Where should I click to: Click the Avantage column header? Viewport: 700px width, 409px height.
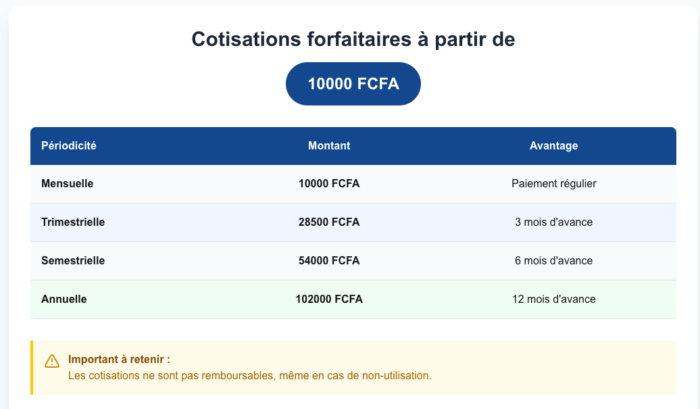[553, 146]
